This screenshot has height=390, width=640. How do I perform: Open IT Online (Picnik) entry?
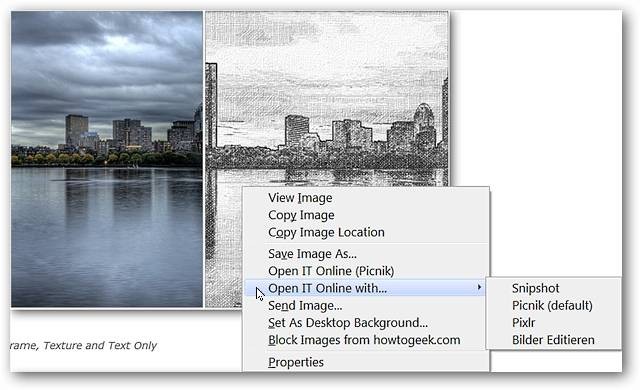366,271
